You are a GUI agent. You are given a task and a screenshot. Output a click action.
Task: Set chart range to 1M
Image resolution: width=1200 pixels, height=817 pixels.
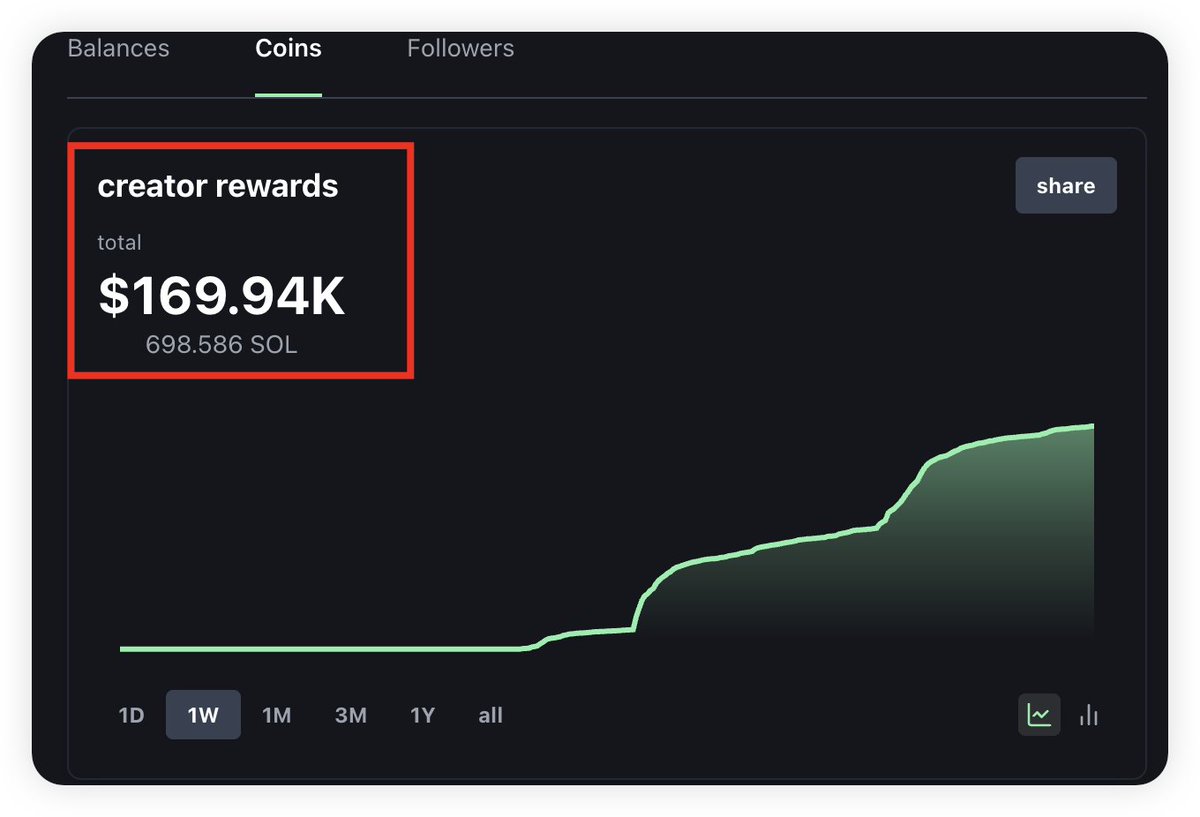[276, 715]
